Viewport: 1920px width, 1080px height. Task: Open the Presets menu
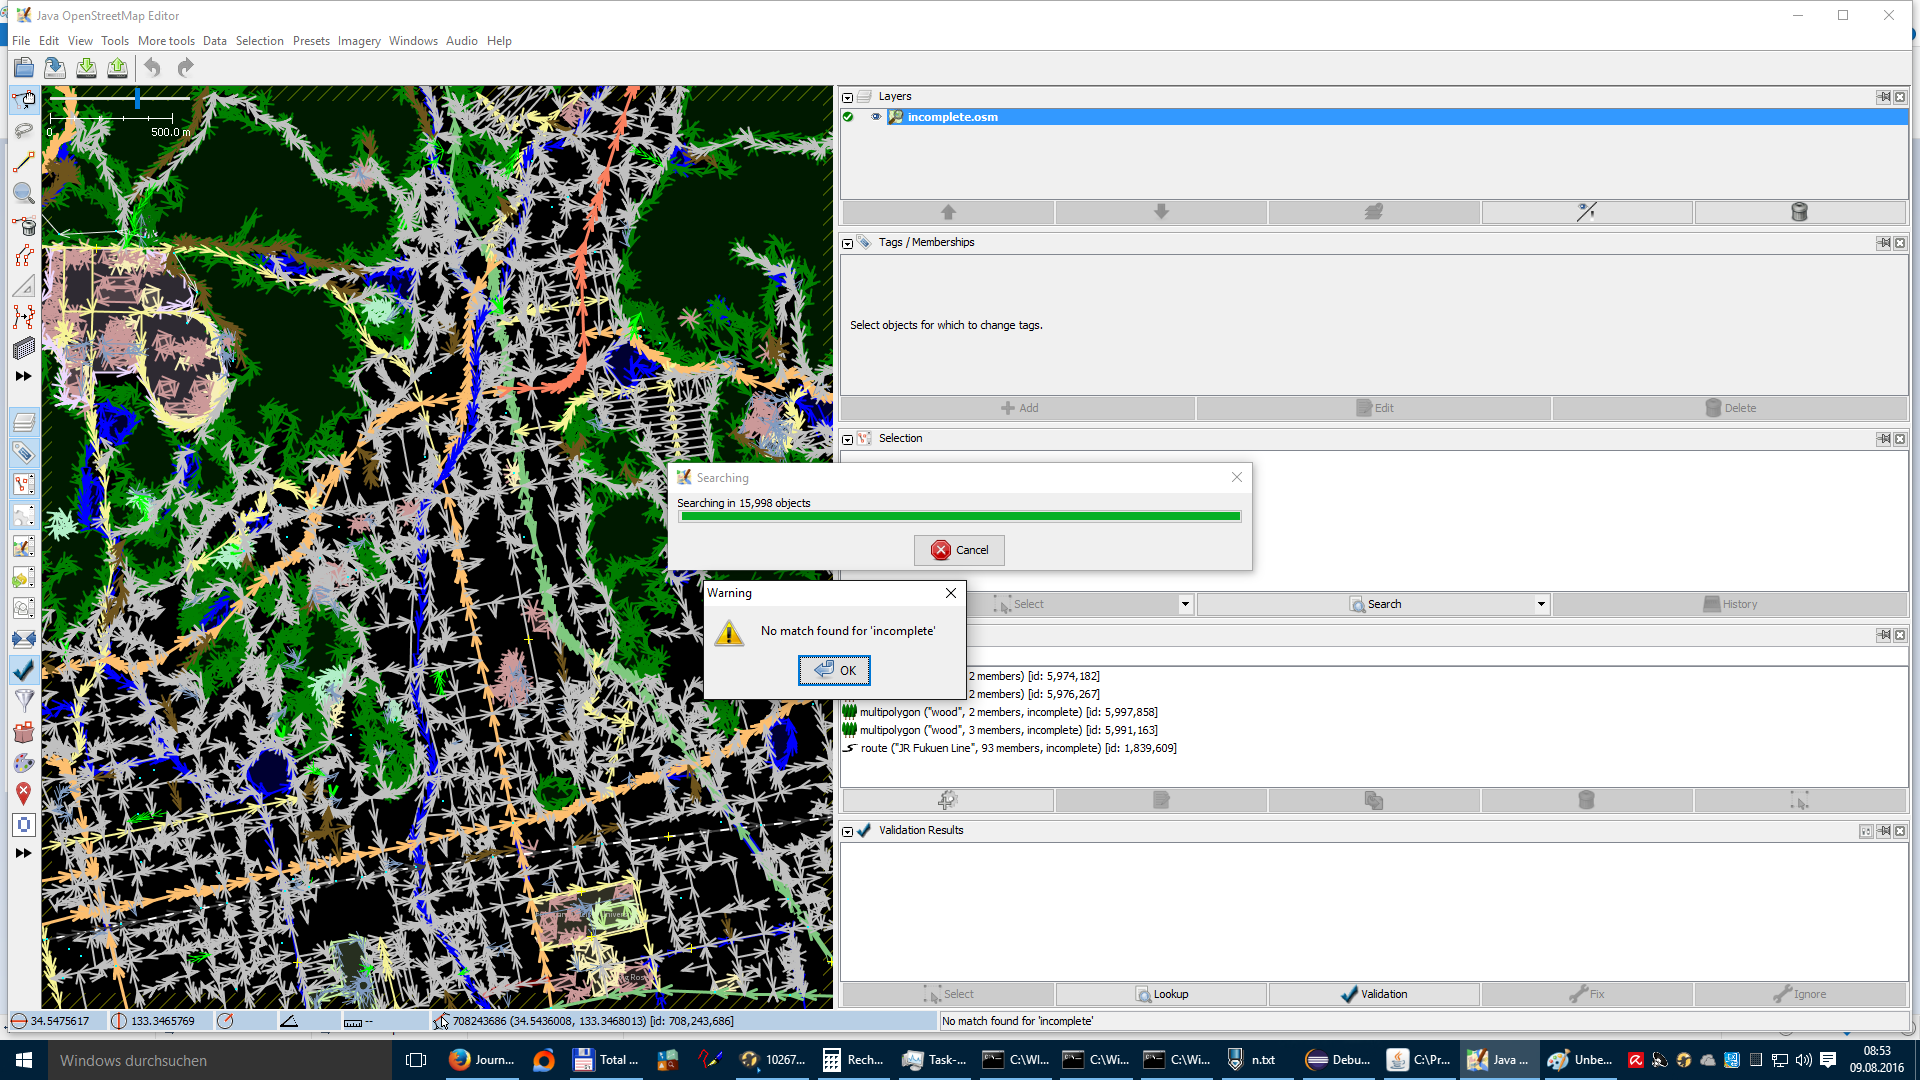(x=311, y=41)
